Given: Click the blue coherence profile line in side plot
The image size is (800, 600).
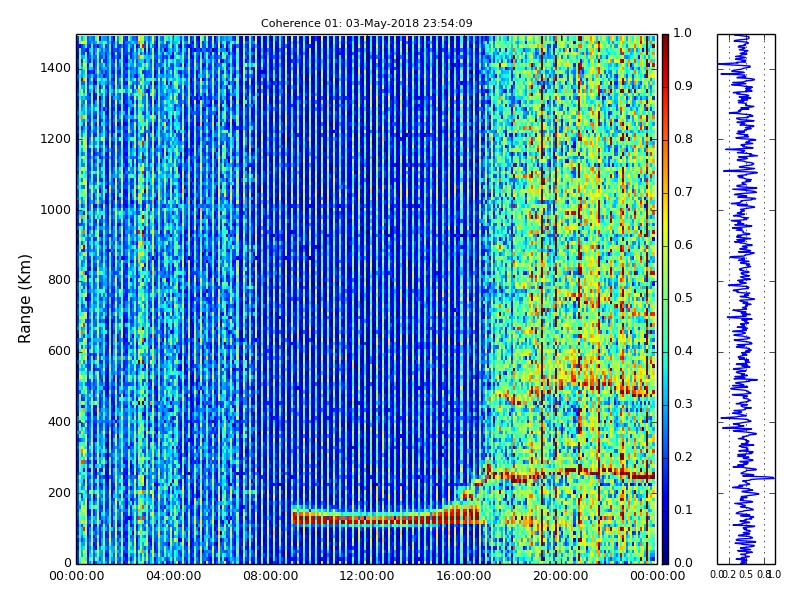Looking at the screenshot, I should click(x=743, y=299).
